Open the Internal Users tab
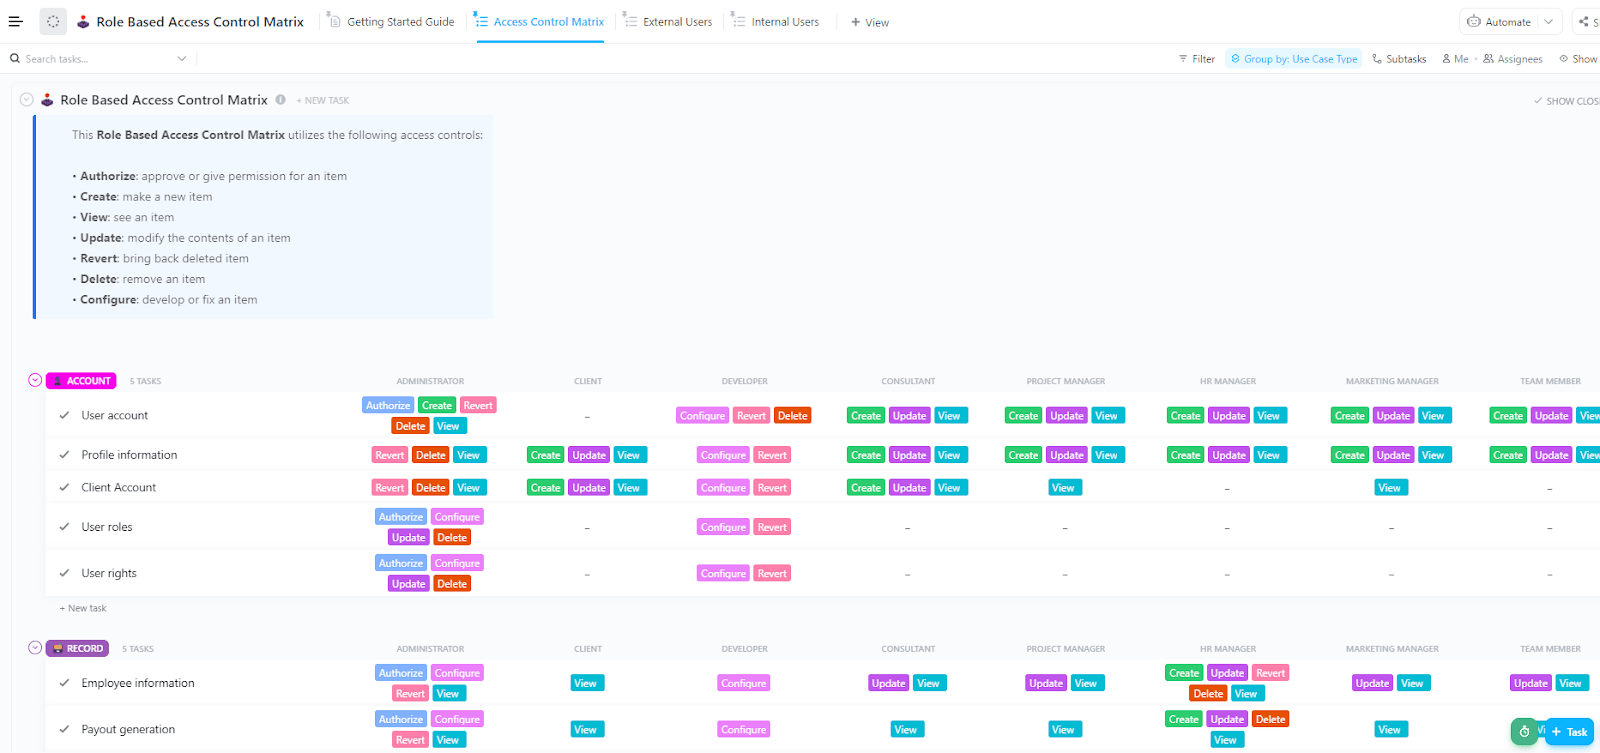This screenshot has height=753, width=1600. (x=775, y=21)
